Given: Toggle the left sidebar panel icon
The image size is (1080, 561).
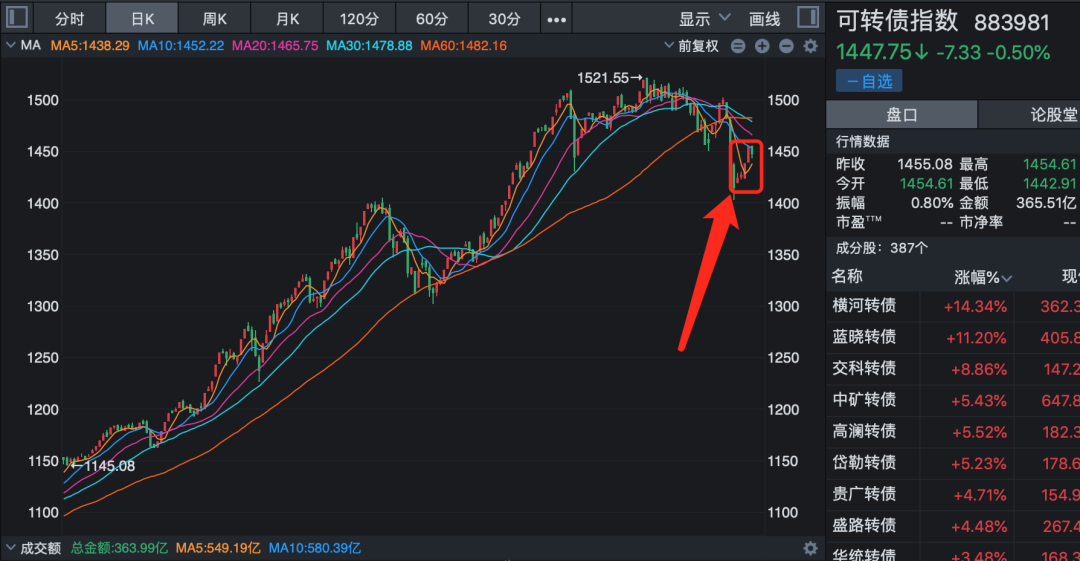Looking at the screenshot, I should pos(17,17).
